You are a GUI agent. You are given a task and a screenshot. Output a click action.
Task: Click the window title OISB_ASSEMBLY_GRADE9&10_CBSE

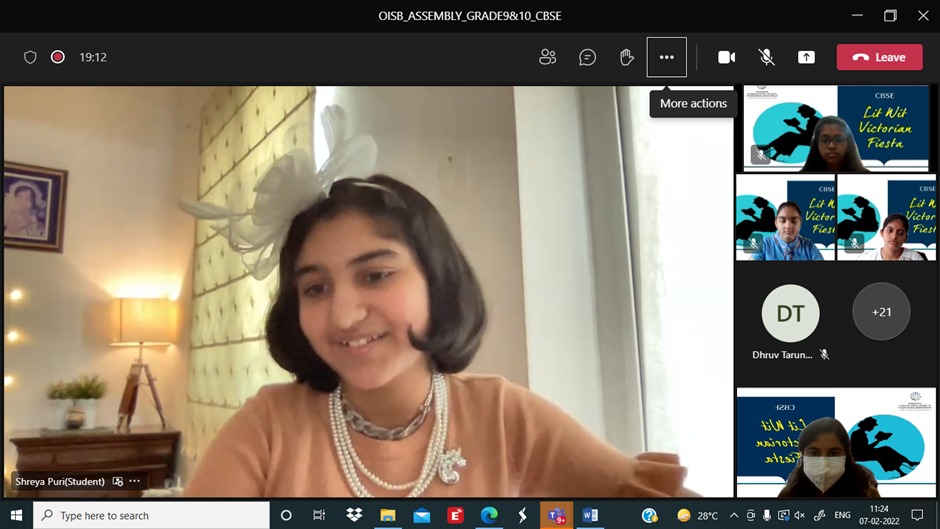469,16
